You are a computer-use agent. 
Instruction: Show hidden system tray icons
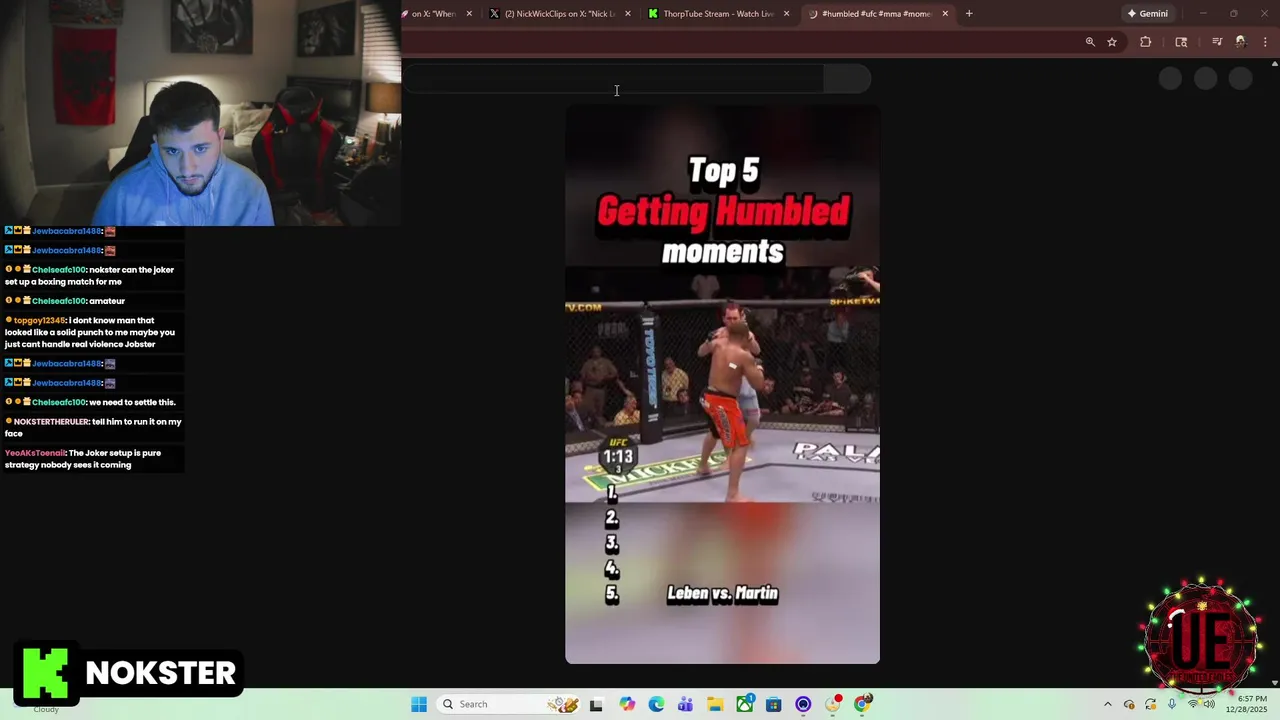tap(1107, 704)
